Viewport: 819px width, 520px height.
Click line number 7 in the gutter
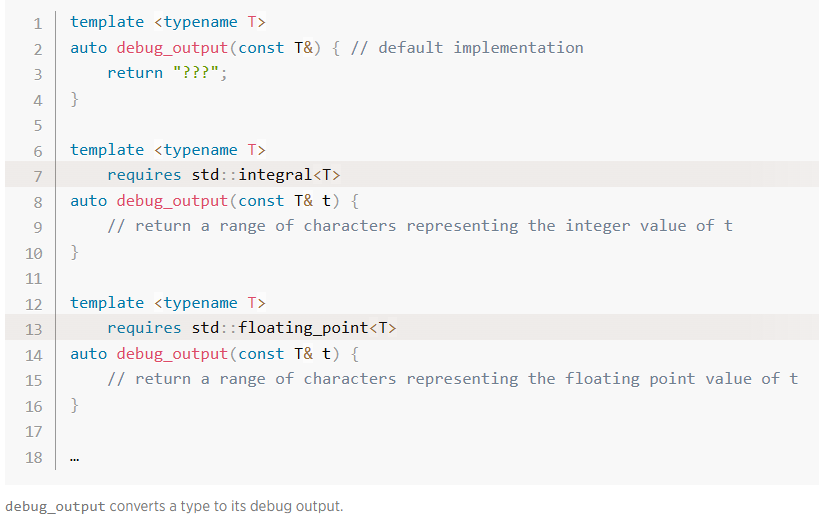(x=38, y=175)
